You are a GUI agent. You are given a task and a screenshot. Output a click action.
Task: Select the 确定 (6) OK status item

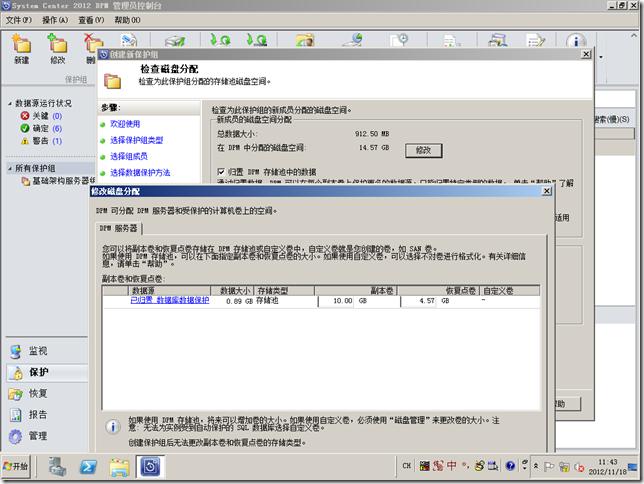(41, 128)
